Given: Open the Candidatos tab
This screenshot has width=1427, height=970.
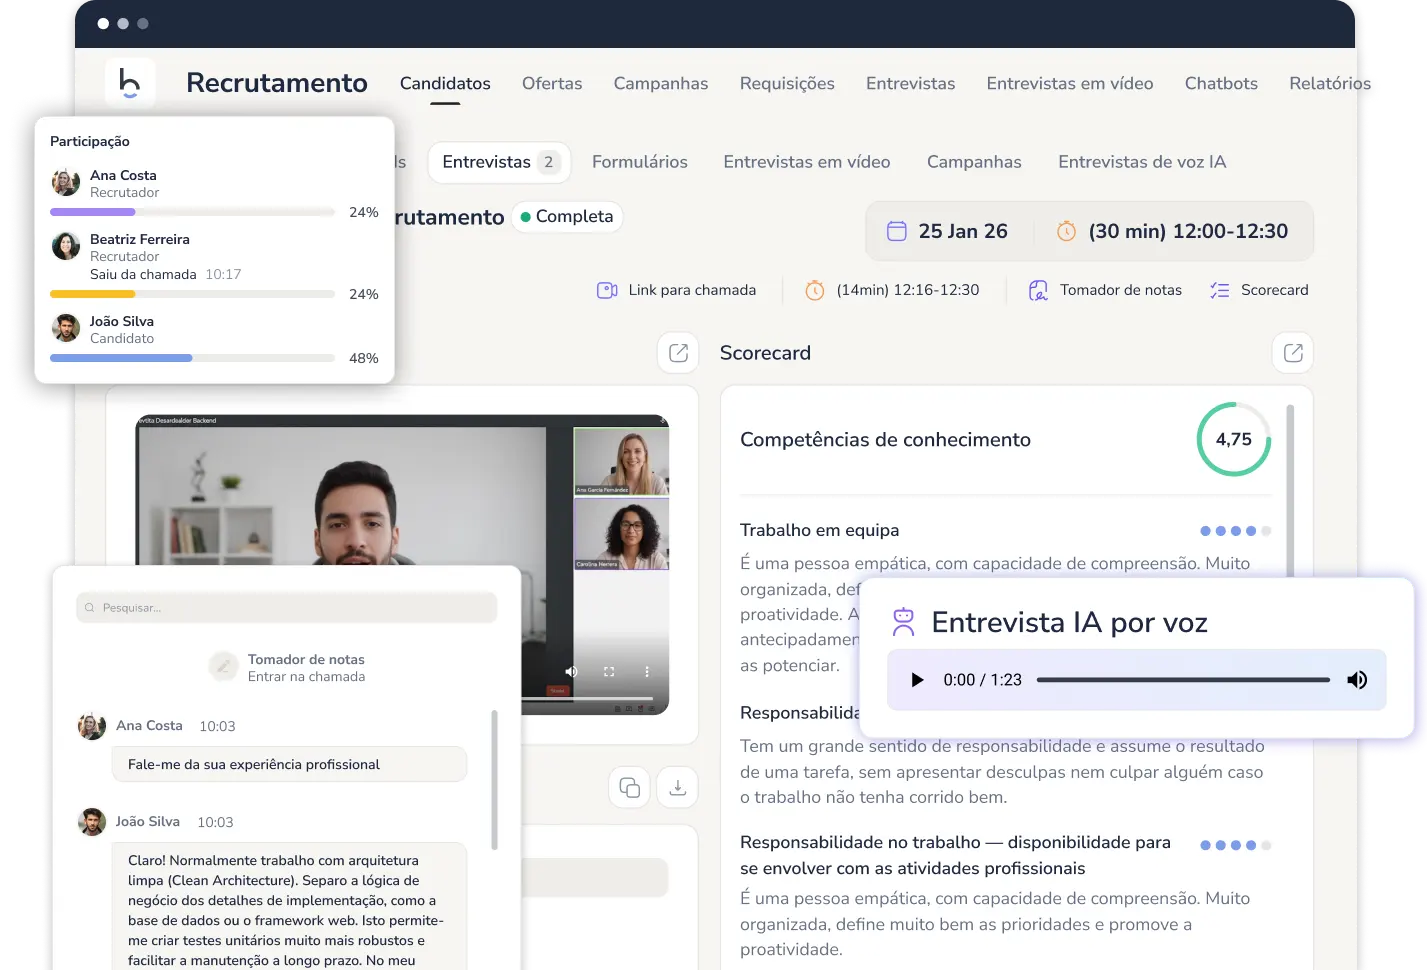Looking at the screenshot, I should pos(445,83).
